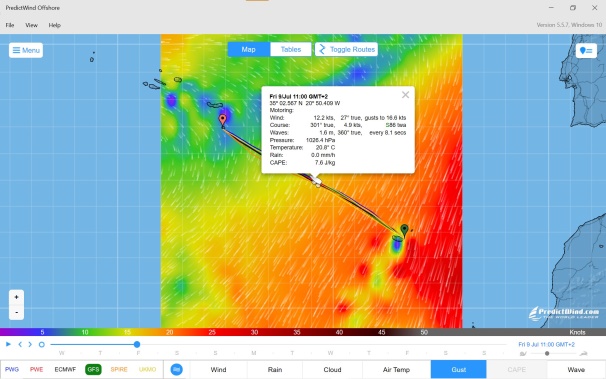Open the View menu

(31, 25)
